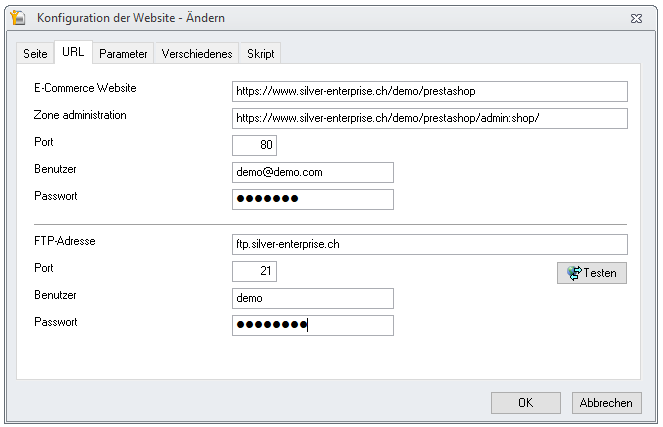Confirm settings with the OK button
663x427 pixels.
(x=526, y=403)
